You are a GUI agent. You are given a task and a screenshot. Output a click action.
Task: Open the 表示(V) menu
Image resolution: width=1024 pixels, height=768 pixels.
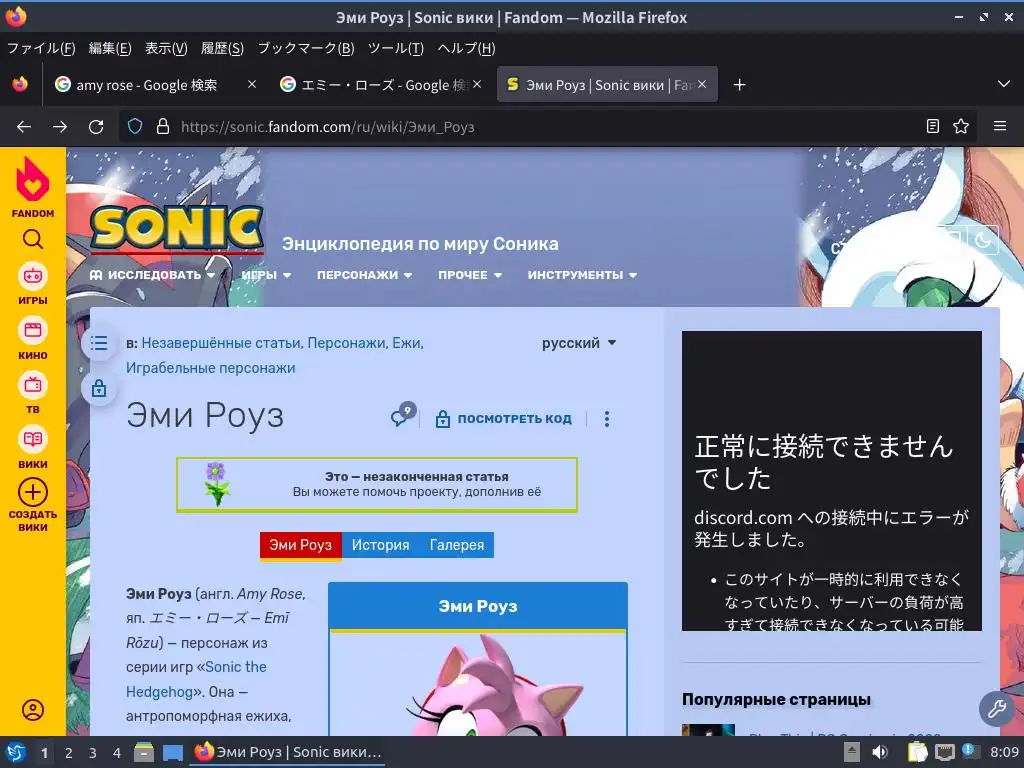[x=166, y=48]
